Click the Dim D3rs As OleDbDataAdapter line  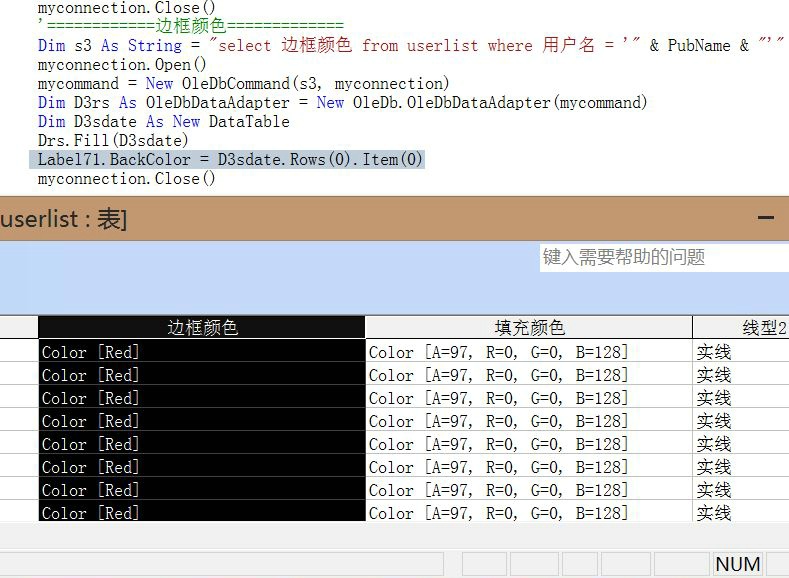click(342, 103)
